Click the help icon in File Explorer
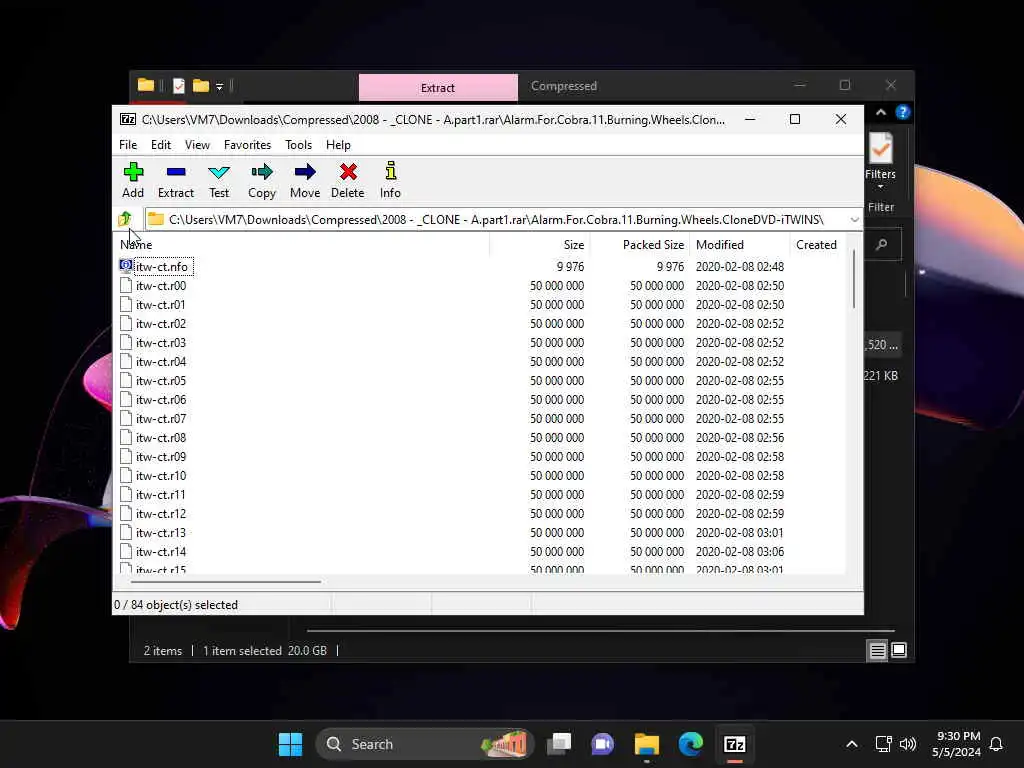 click(903, 112)
